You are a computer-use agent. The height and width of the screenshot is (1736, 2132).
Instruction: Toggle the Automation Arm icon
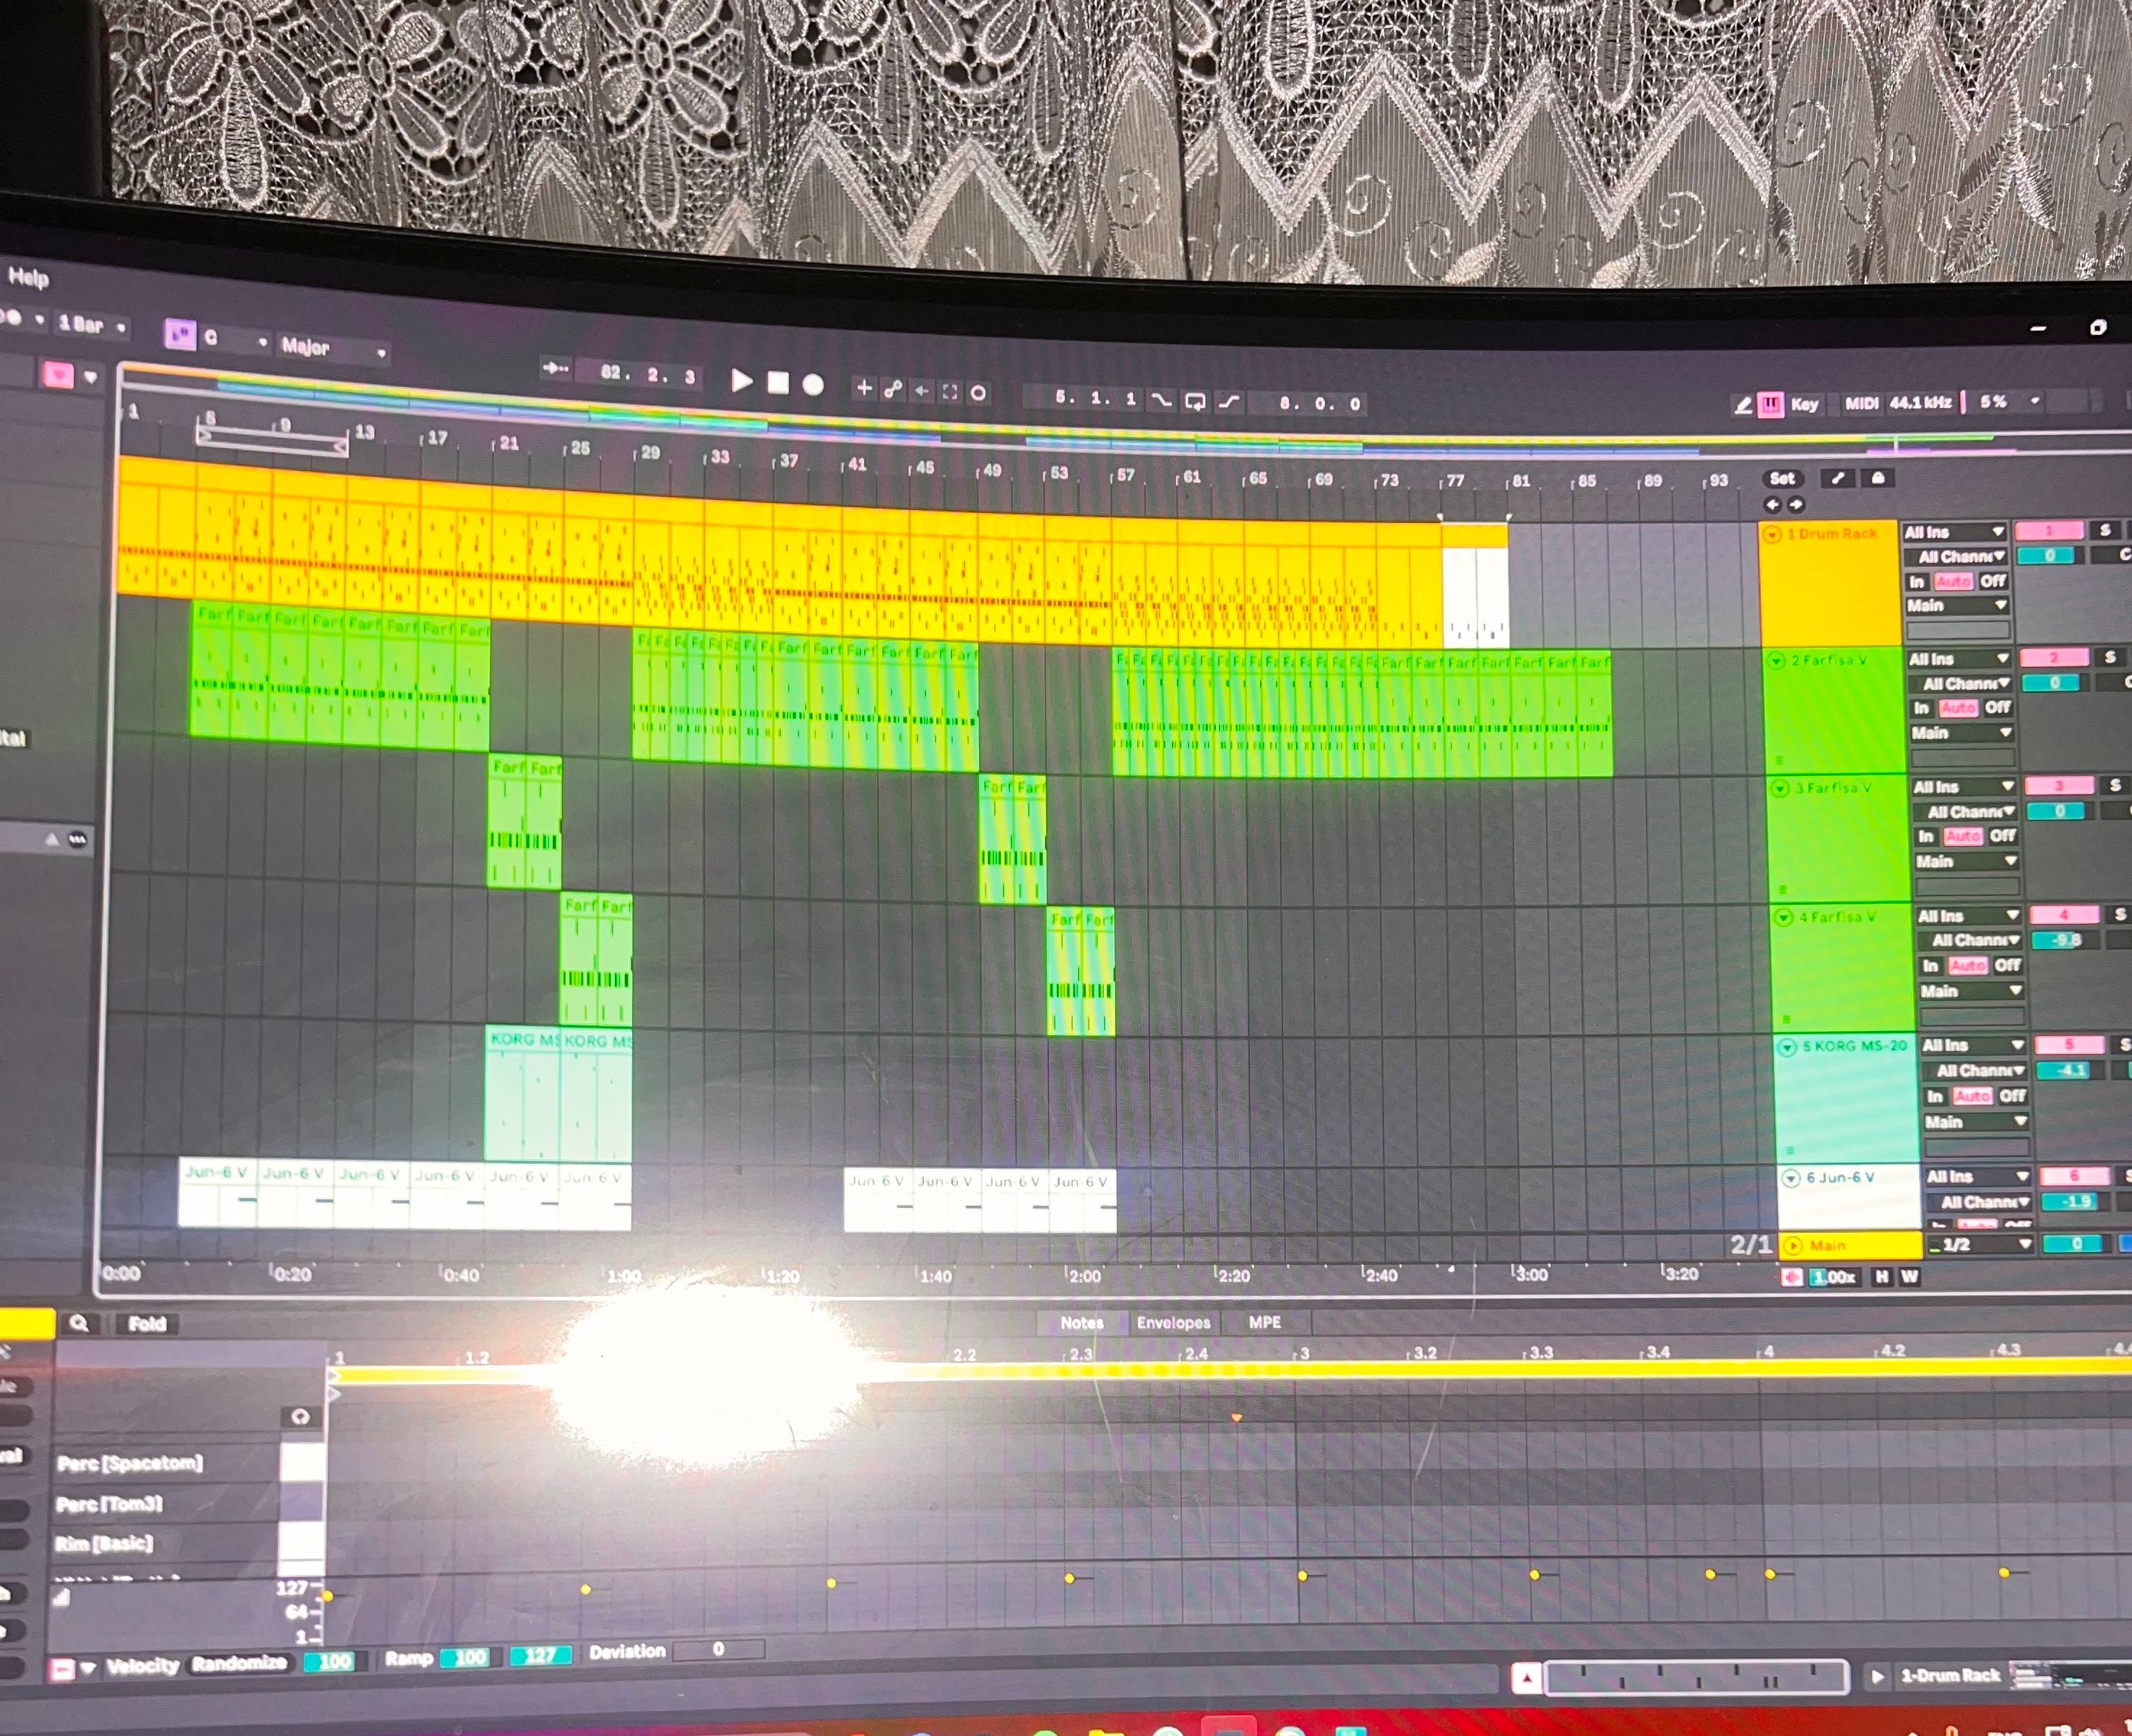tap(893, 389)
